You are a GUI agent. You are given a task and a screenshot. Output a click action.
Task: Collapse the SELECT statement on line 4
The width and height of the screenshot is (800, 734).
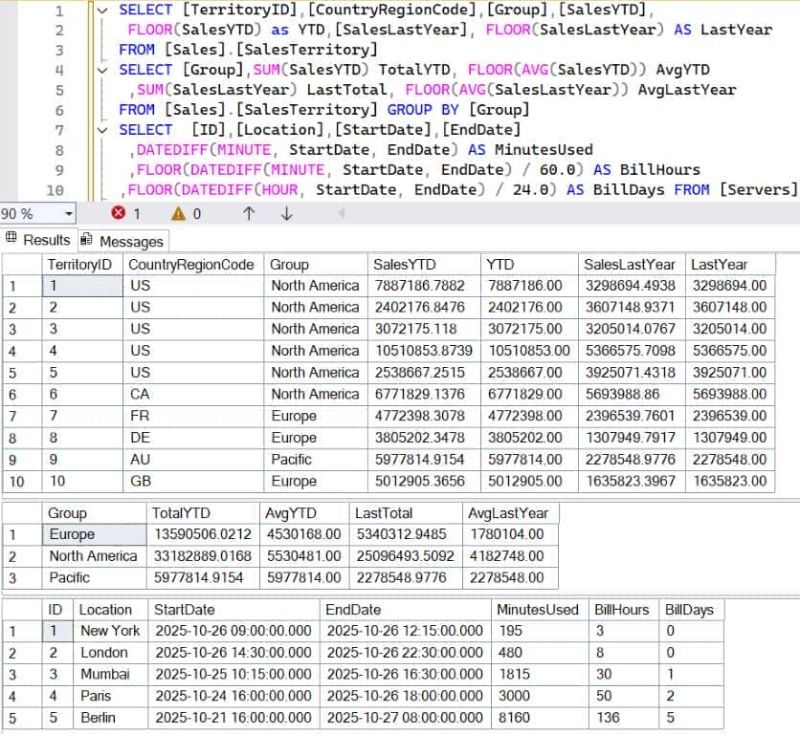coord(103,70)
